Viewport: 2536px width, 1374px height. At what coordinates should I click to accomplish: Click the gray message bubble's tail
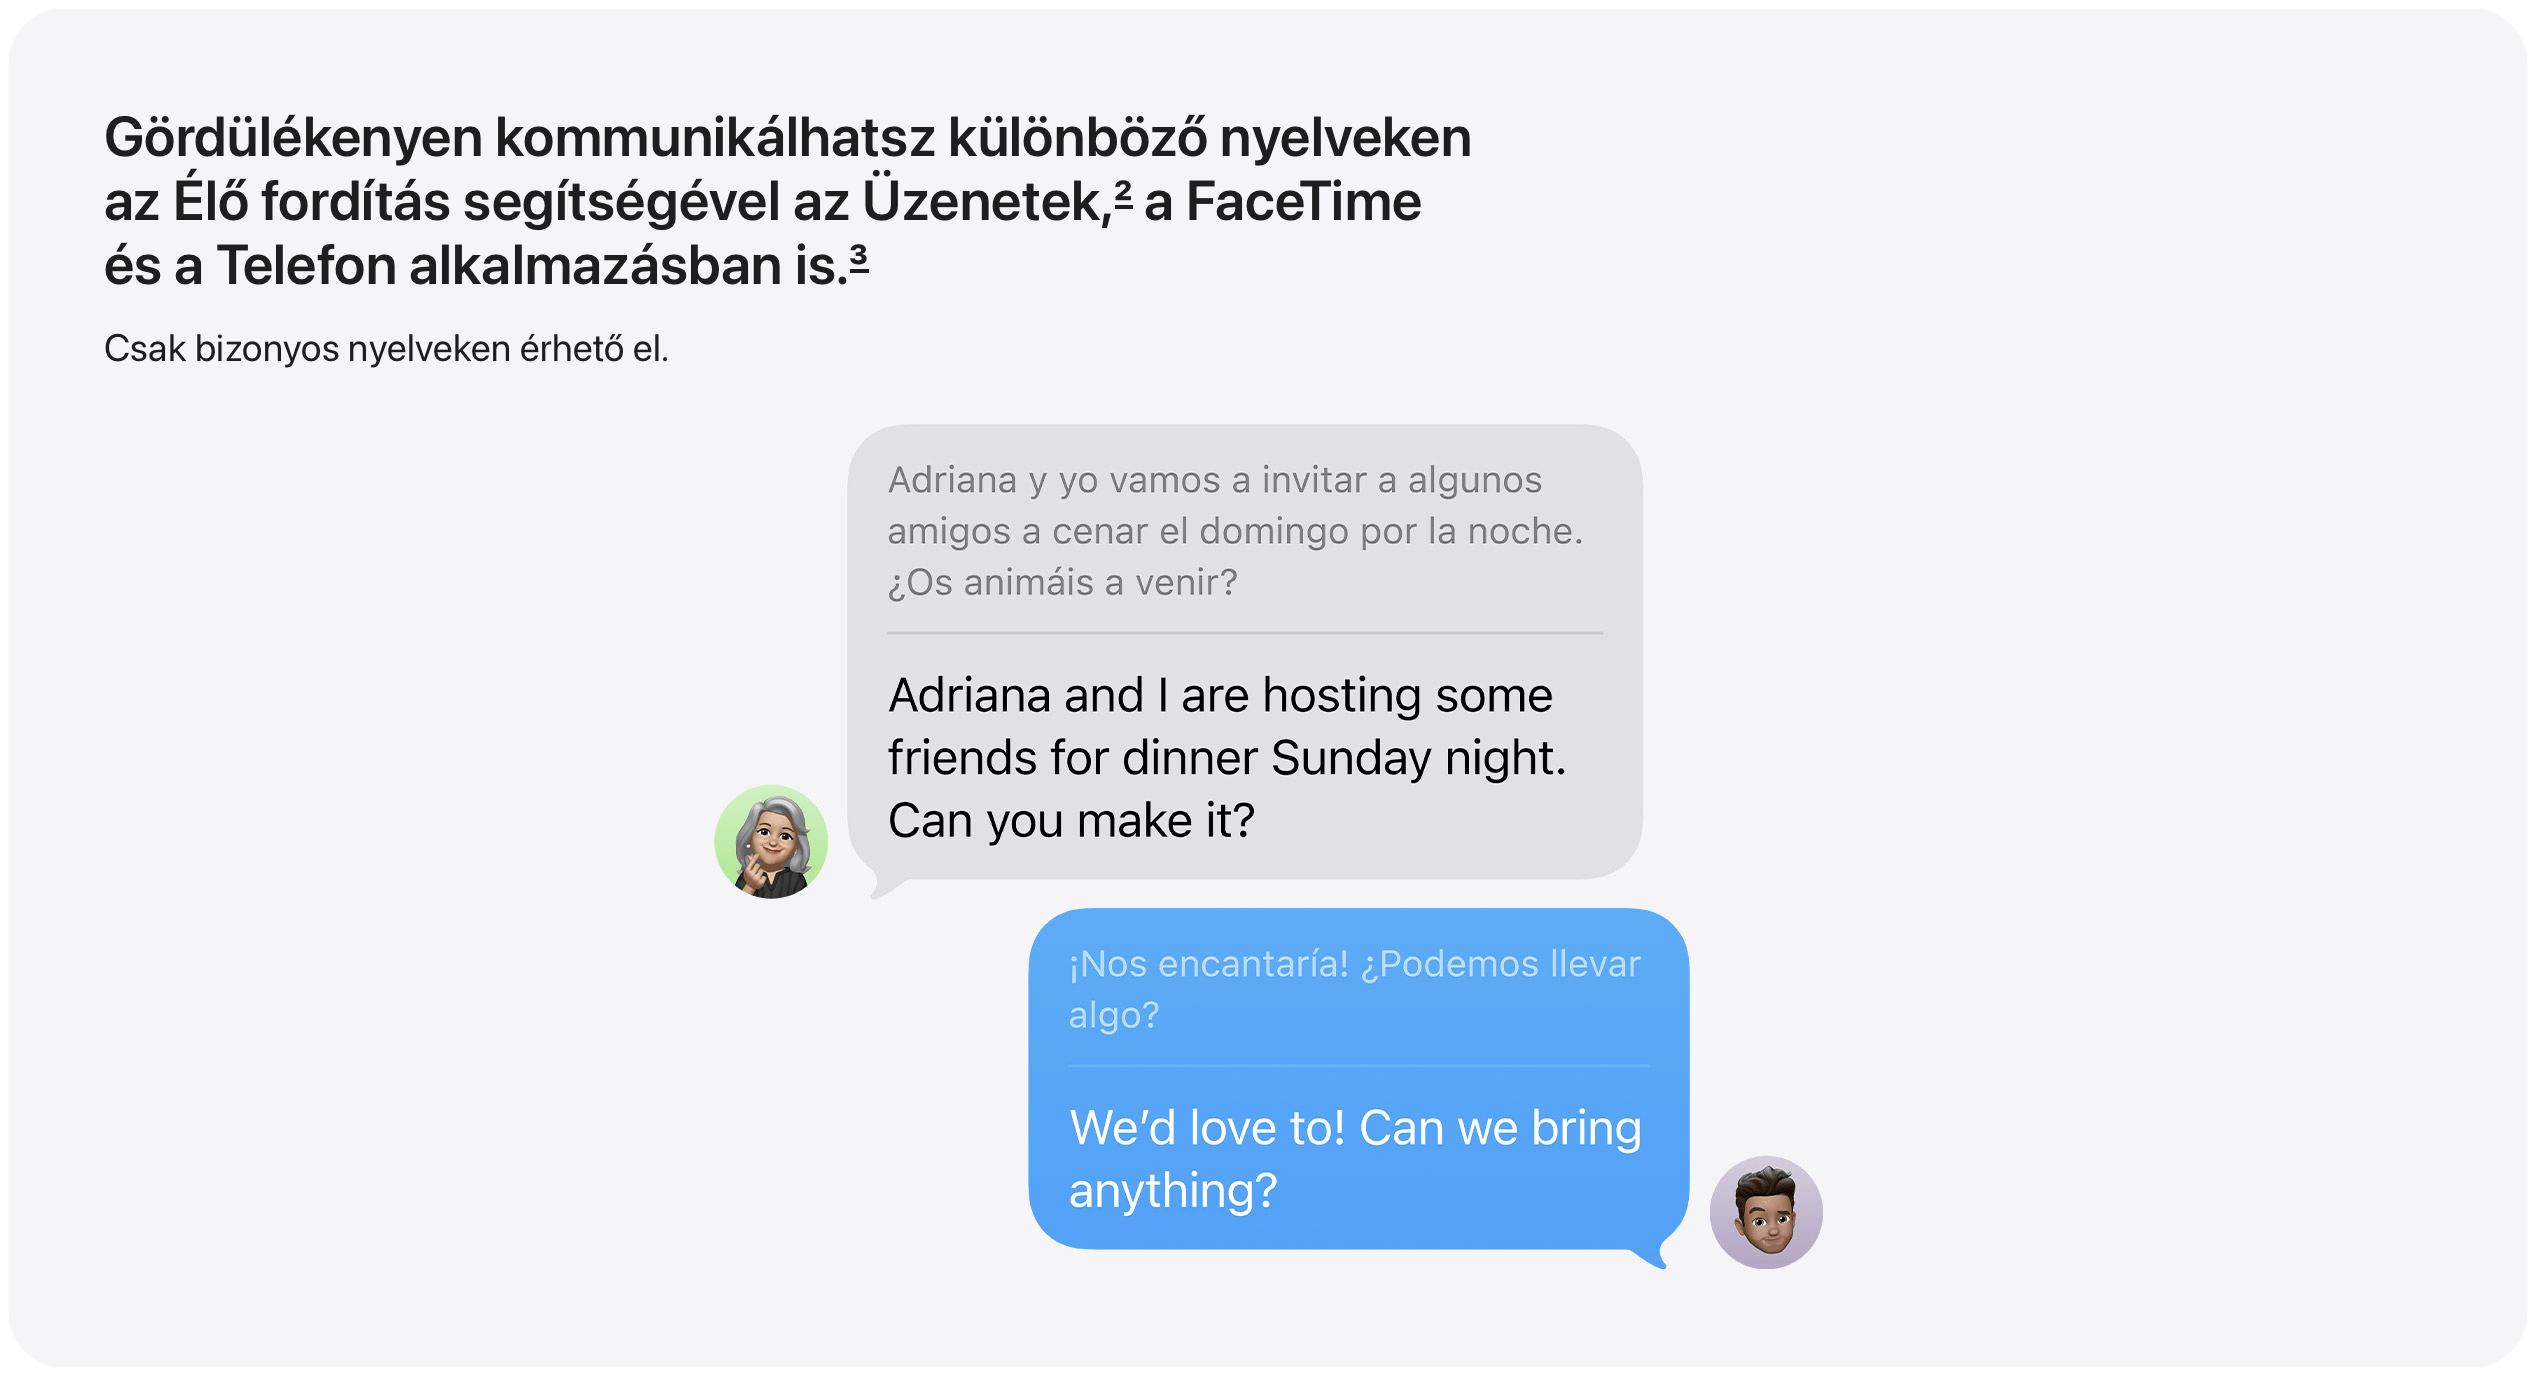[884, 886]
